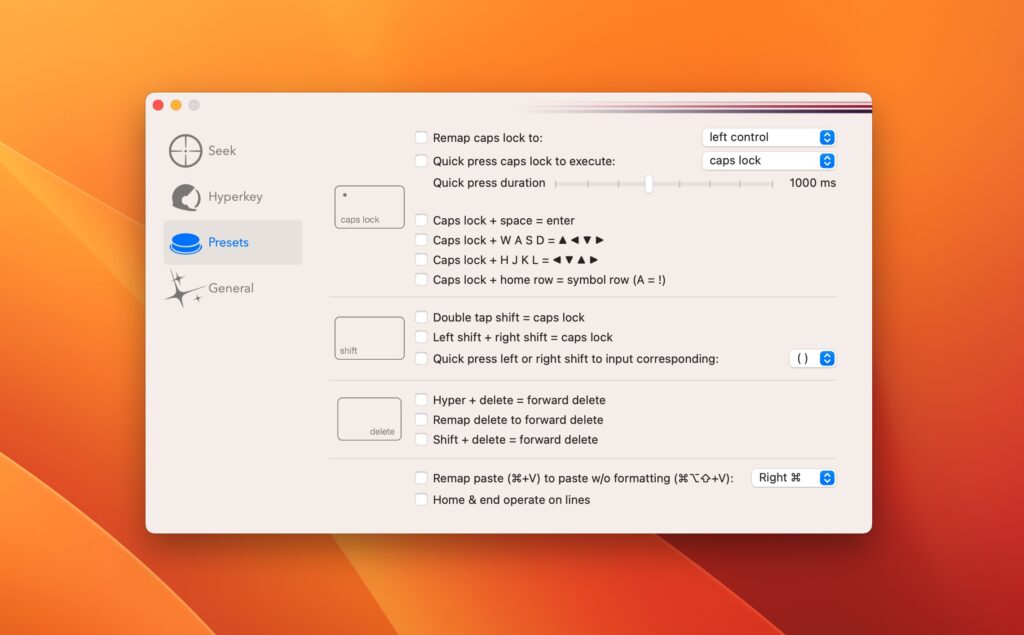Toggle Caps lock + space = enter
The image size is (1024, 635).
pyautogui.click(x=421, y=220)
